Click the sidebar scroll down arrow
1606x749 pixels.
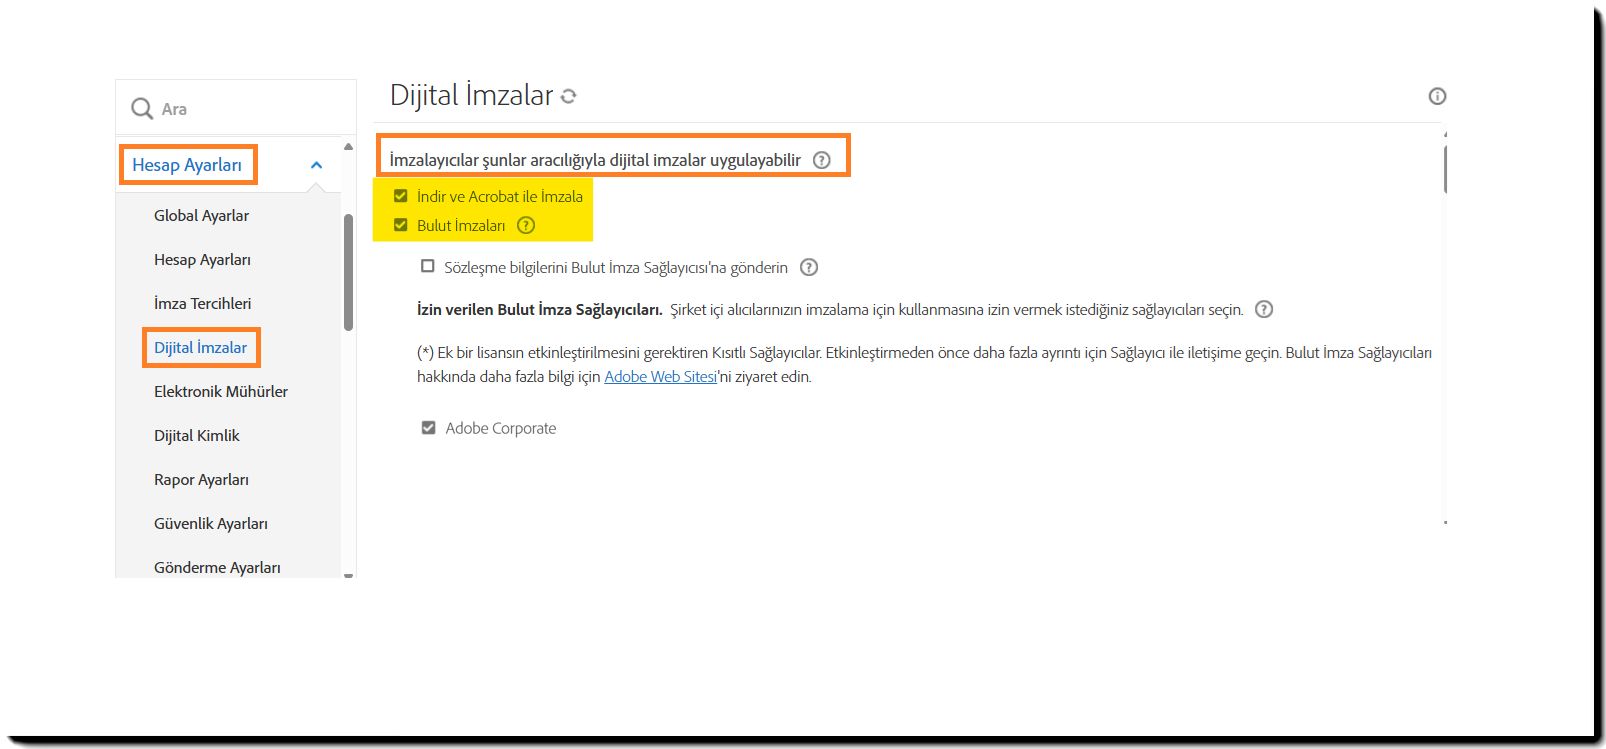point(348,575)
